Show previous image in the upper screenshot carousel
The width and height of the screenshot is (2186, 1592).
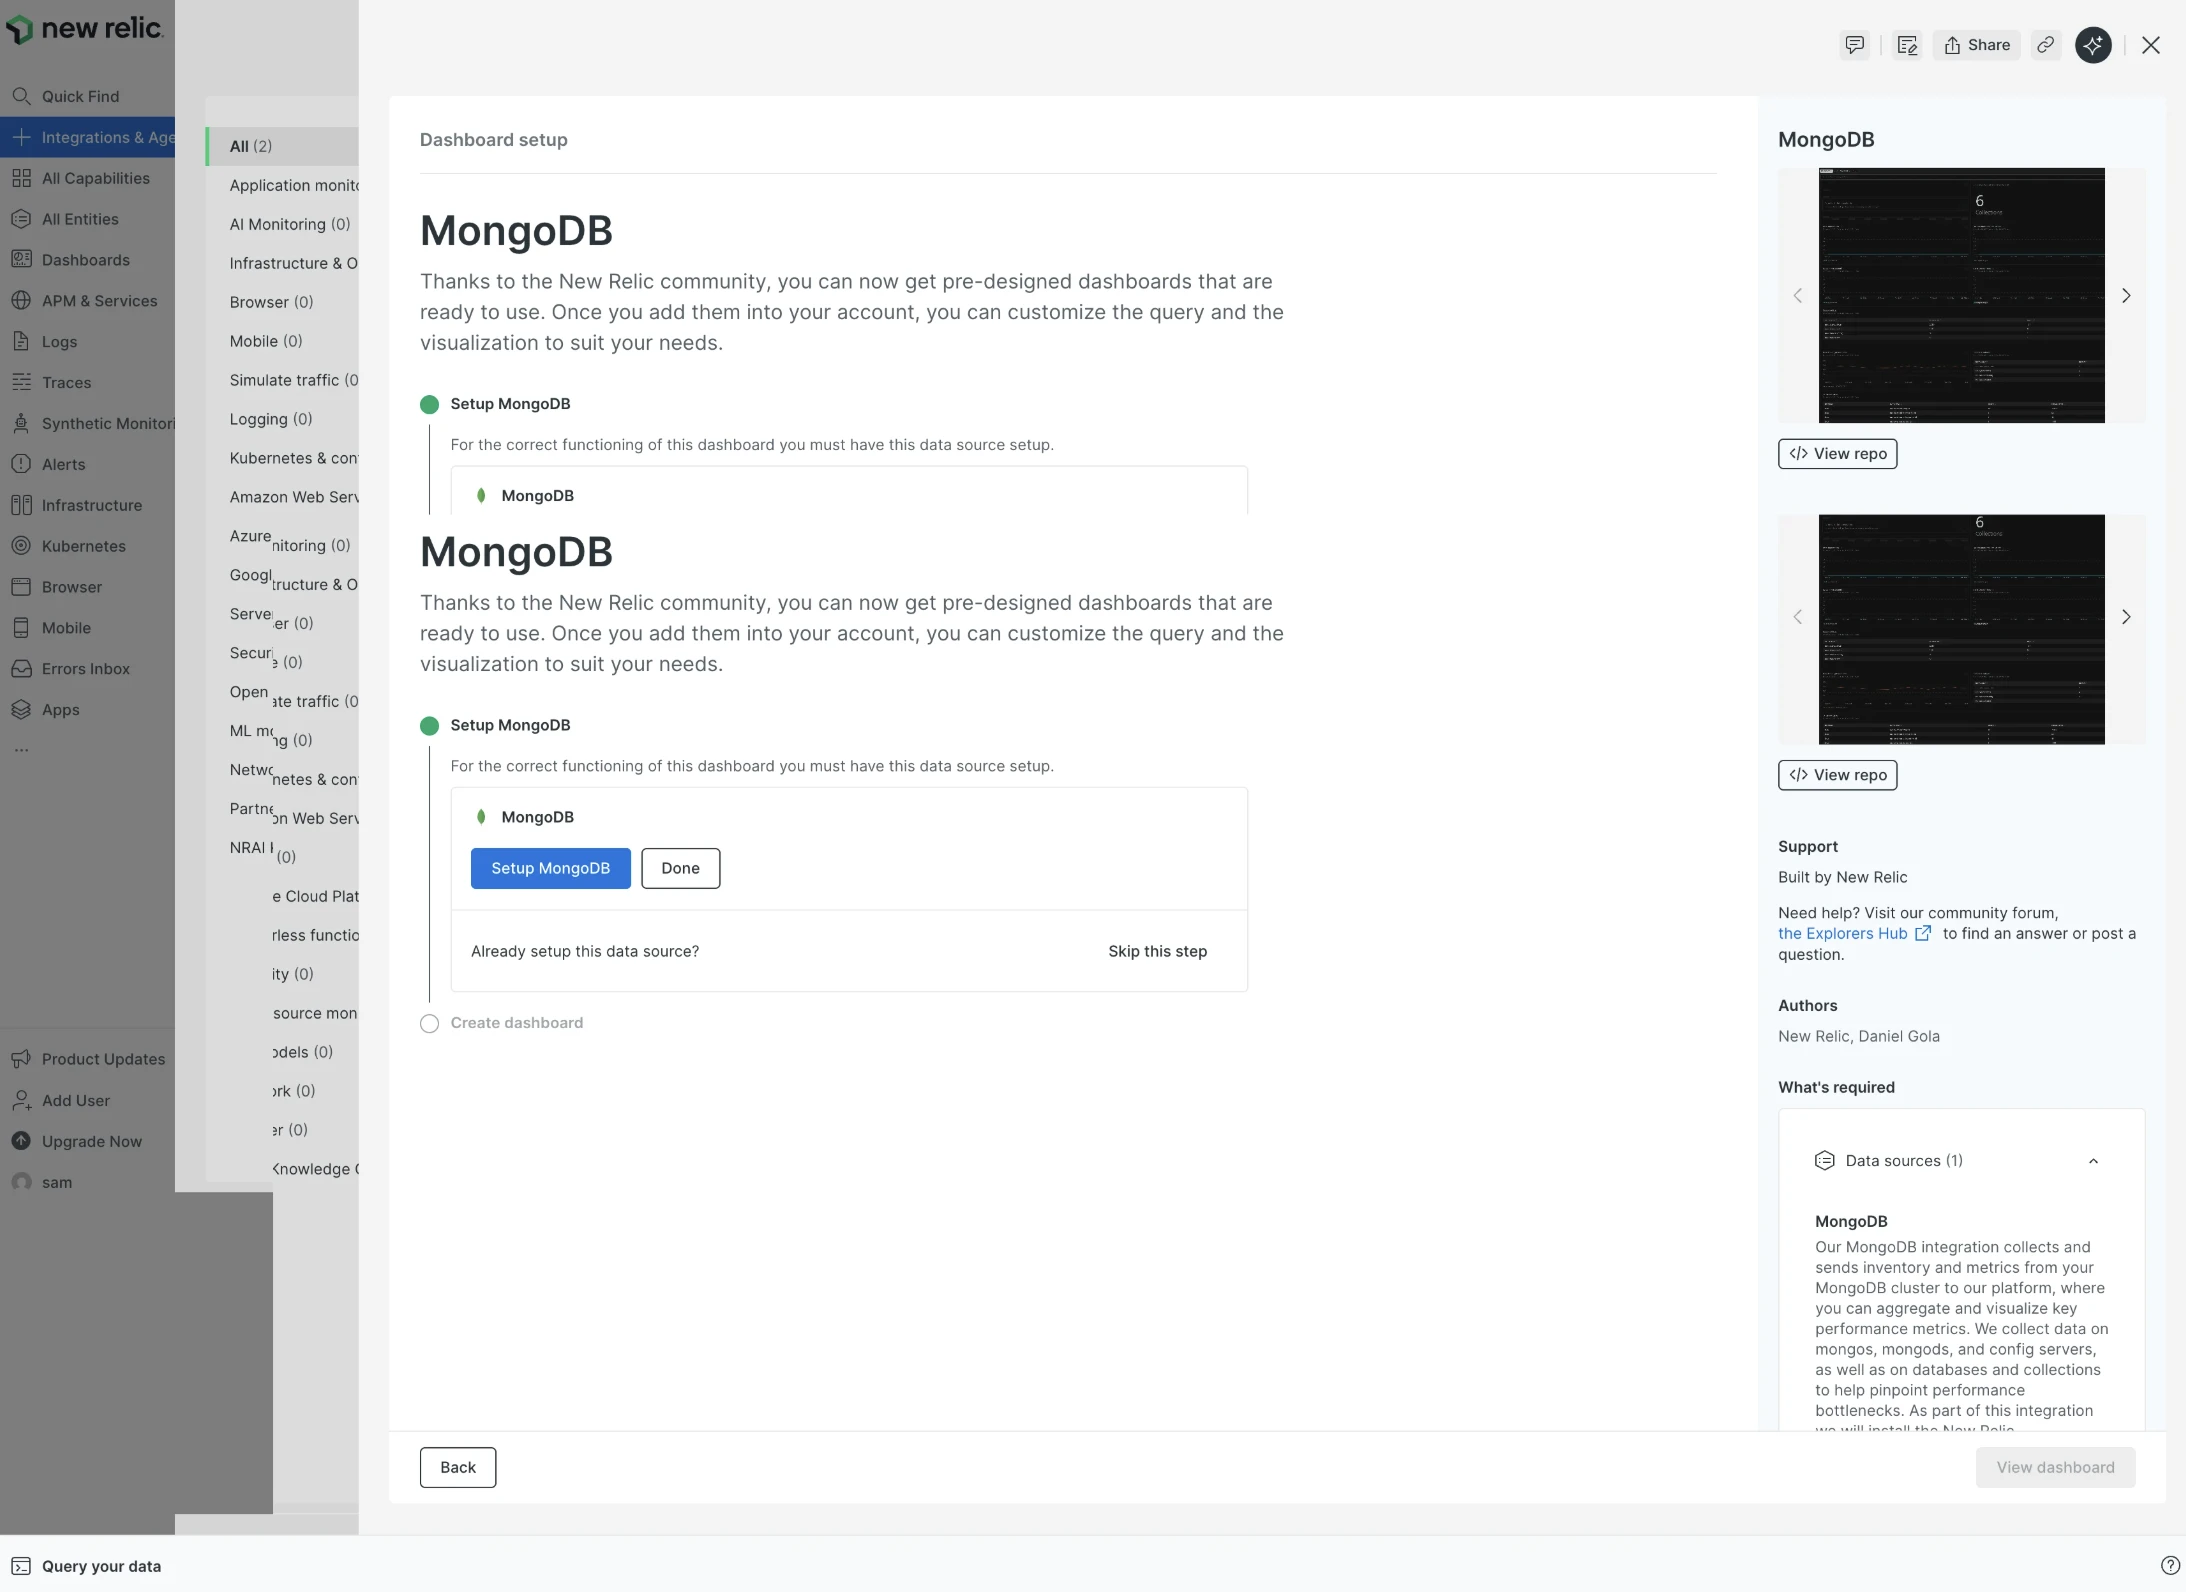click(1798, 295)
